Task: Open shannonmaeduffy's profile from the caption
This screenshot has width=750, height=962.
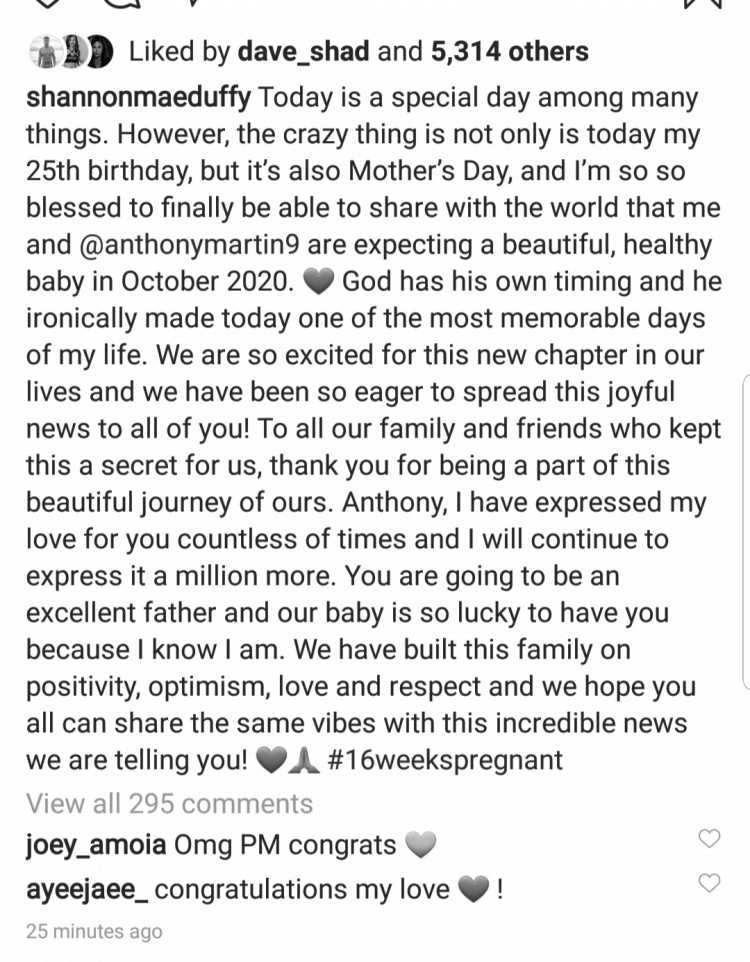Action: pos(138,98)
